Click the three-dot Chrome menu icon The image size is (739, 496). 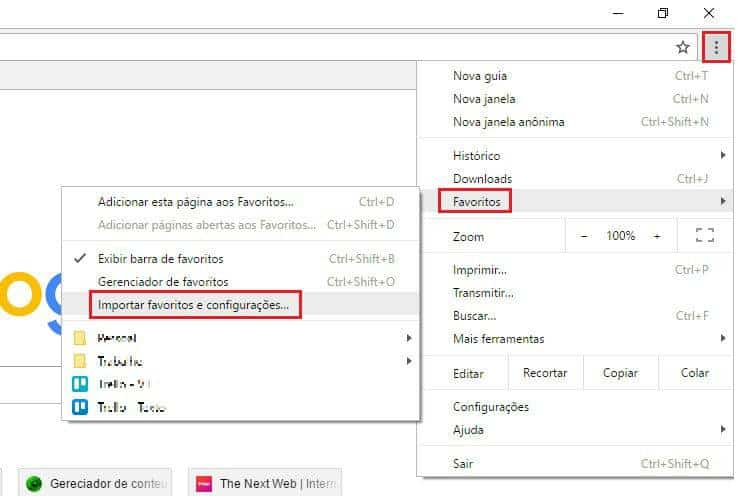pyautogui.click(x=717, y=47)
